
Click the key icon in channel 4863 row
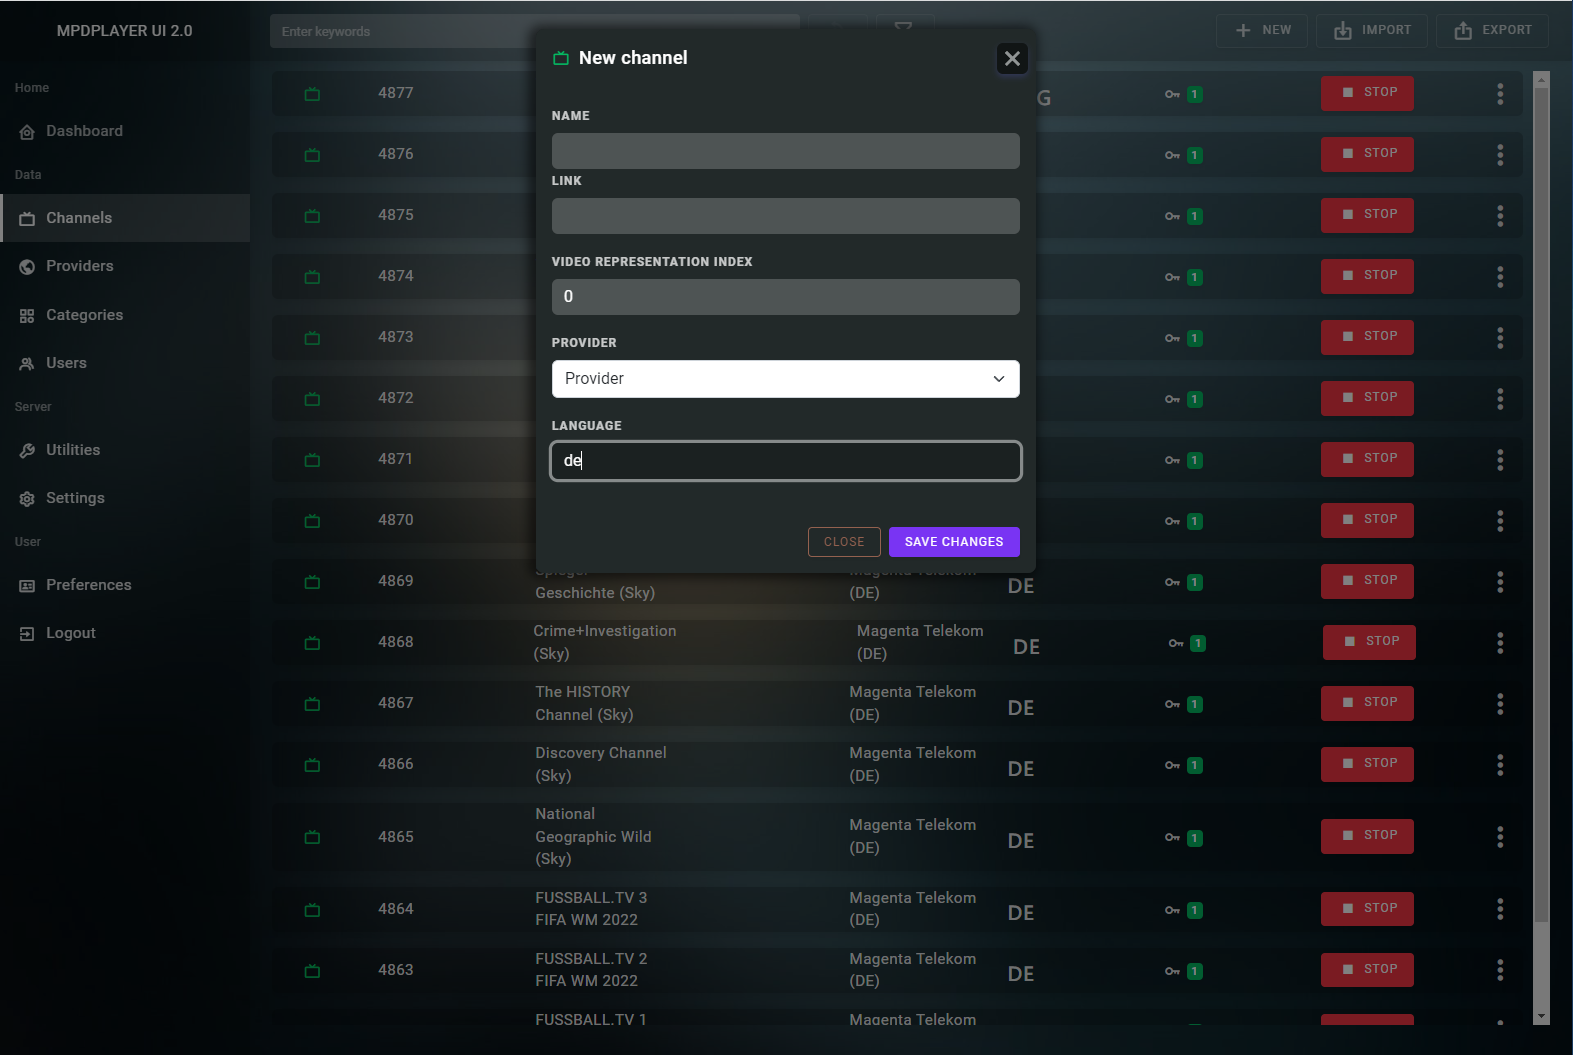point(1172,971)
